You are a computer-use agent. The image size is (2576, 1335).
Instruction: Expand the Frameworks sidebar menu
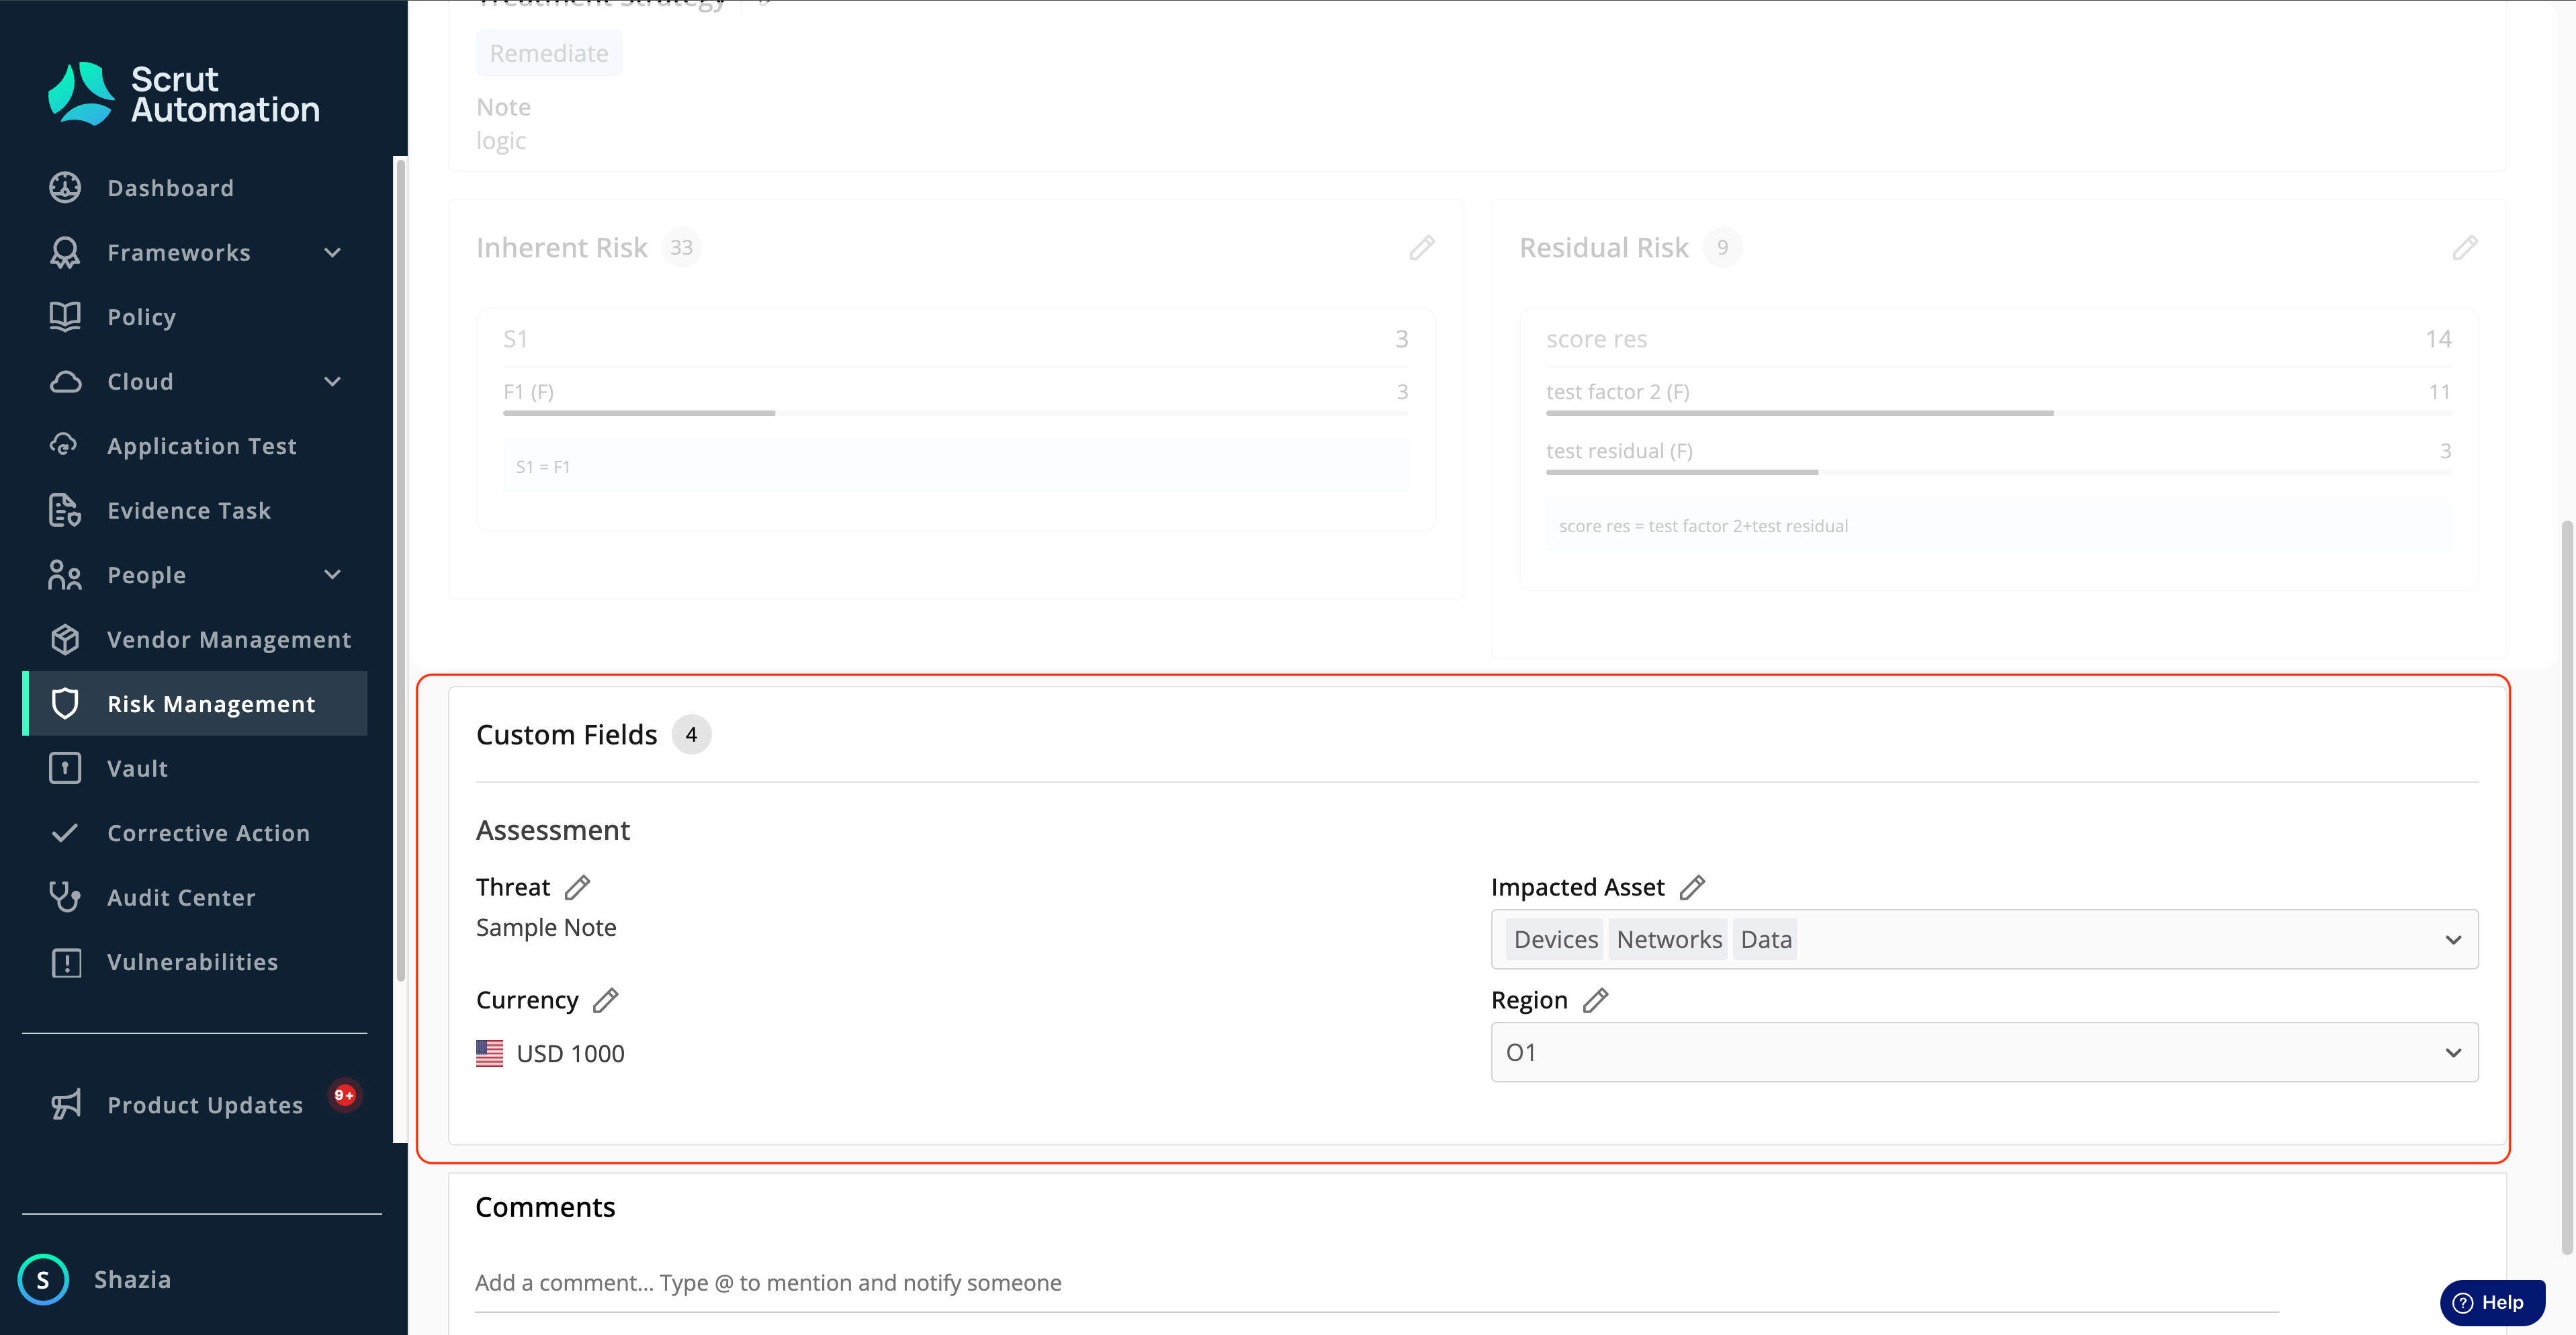pos(333,253)
